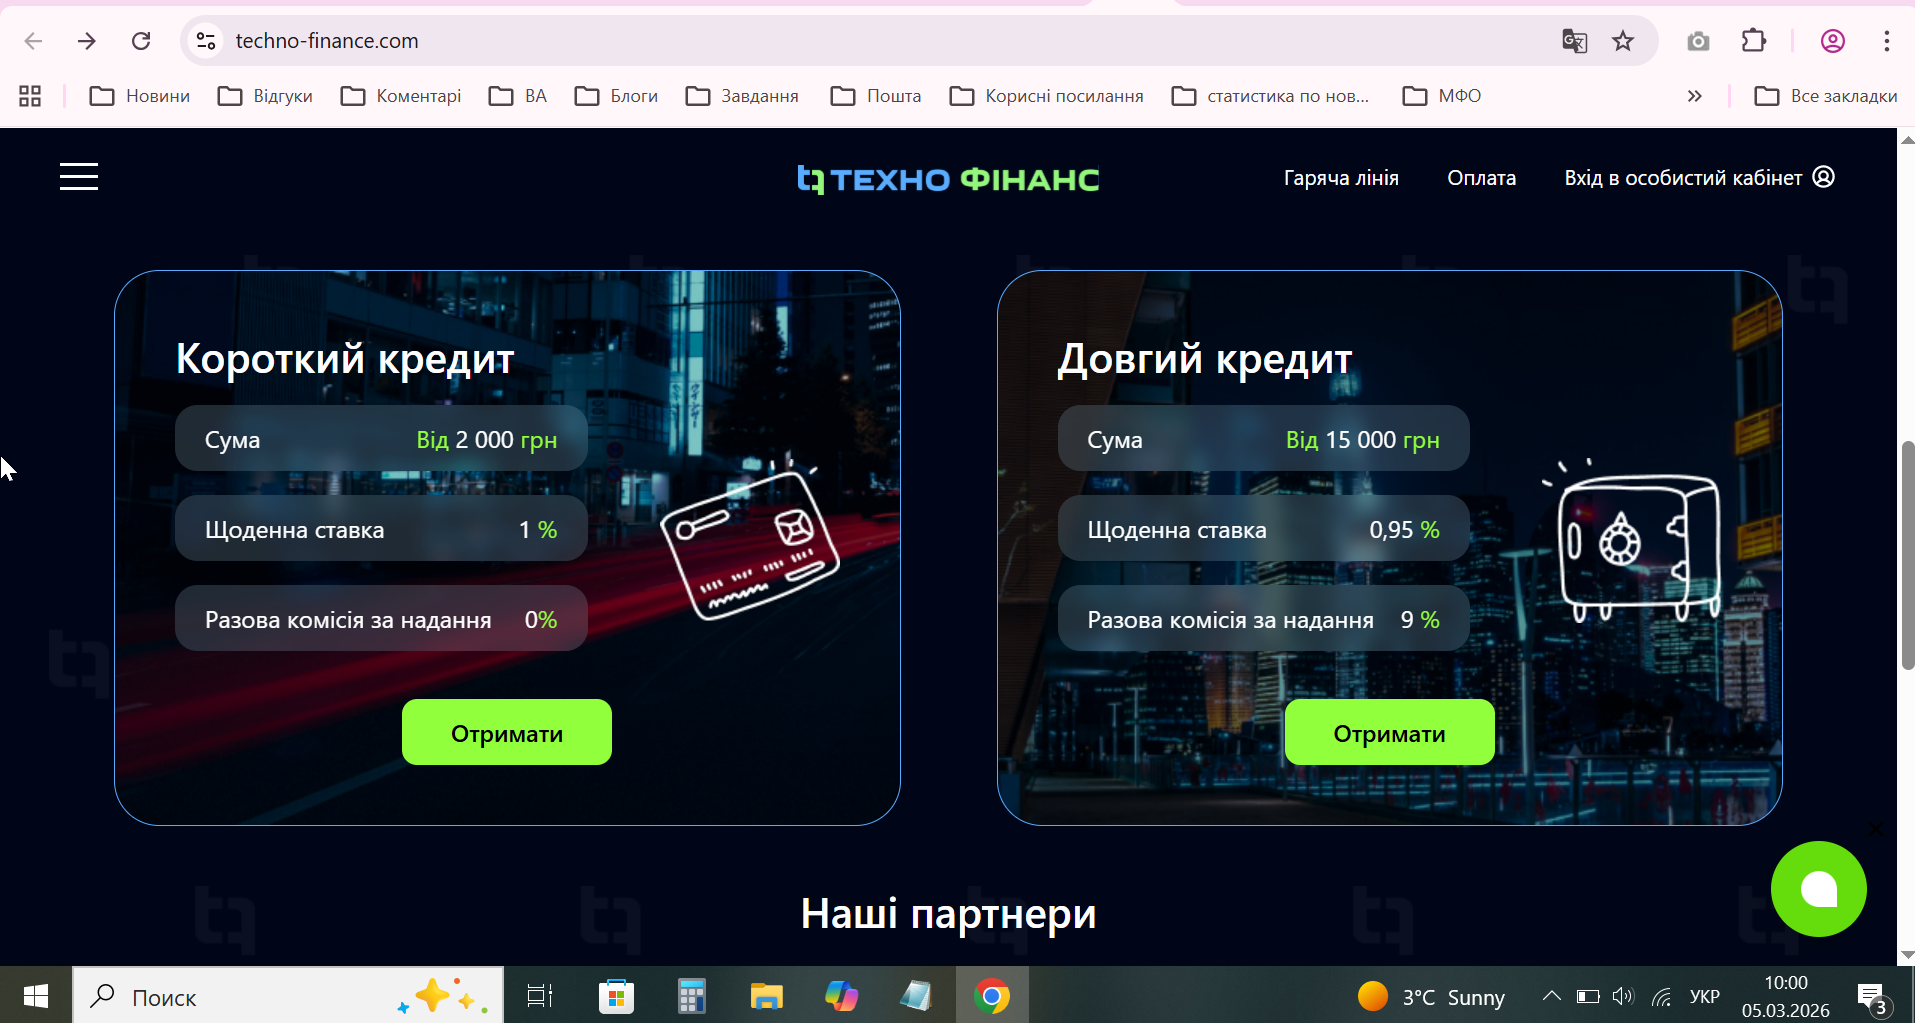The width and height of the screenshot is (1915, 1023).
Task: Open the network icon in system tray
Action: (1661, 996)
